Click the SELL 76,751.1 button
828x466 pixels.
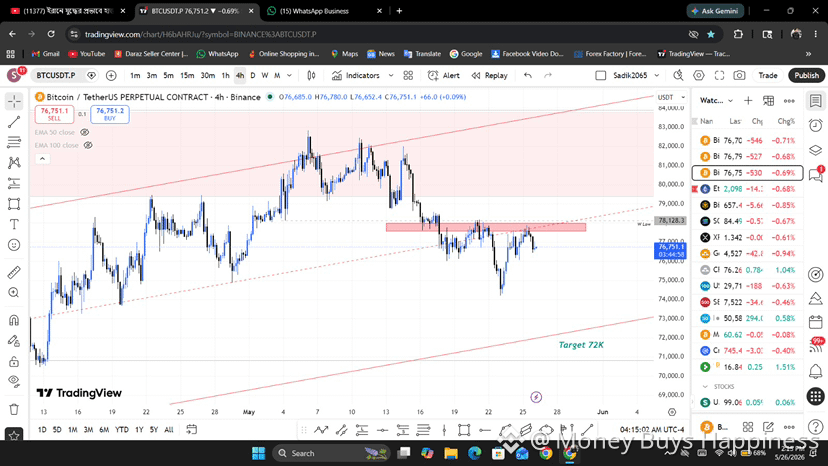click(x=54, y=114)
